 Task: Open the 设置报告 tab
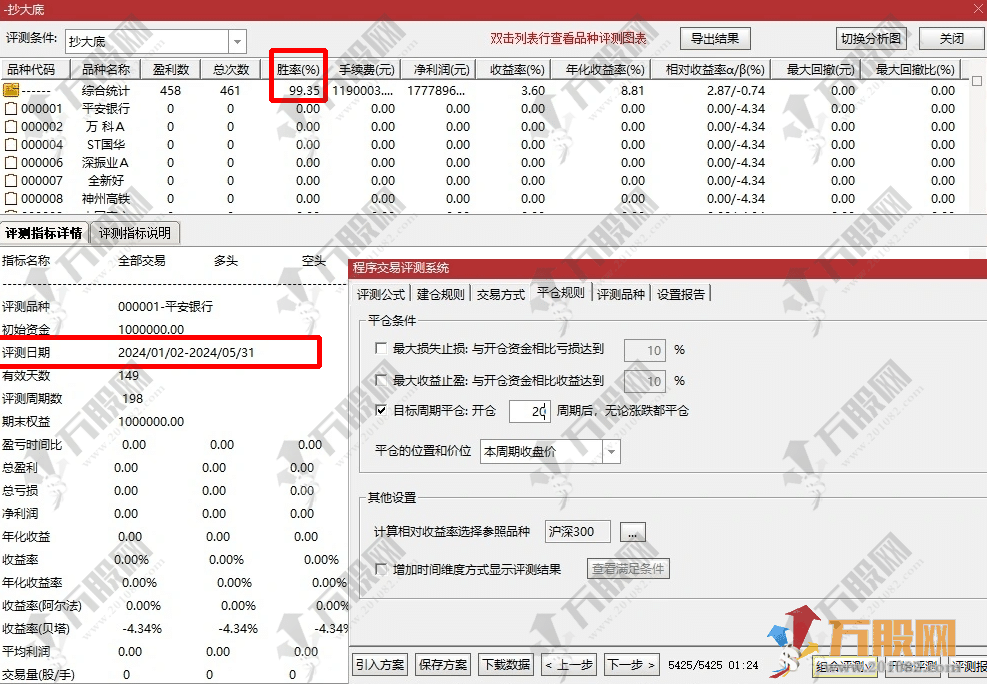point(681,294)
